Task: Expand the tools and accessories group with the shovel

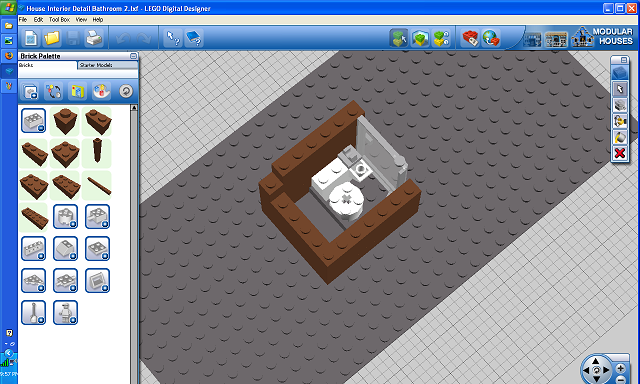Action: click(33, 313)
